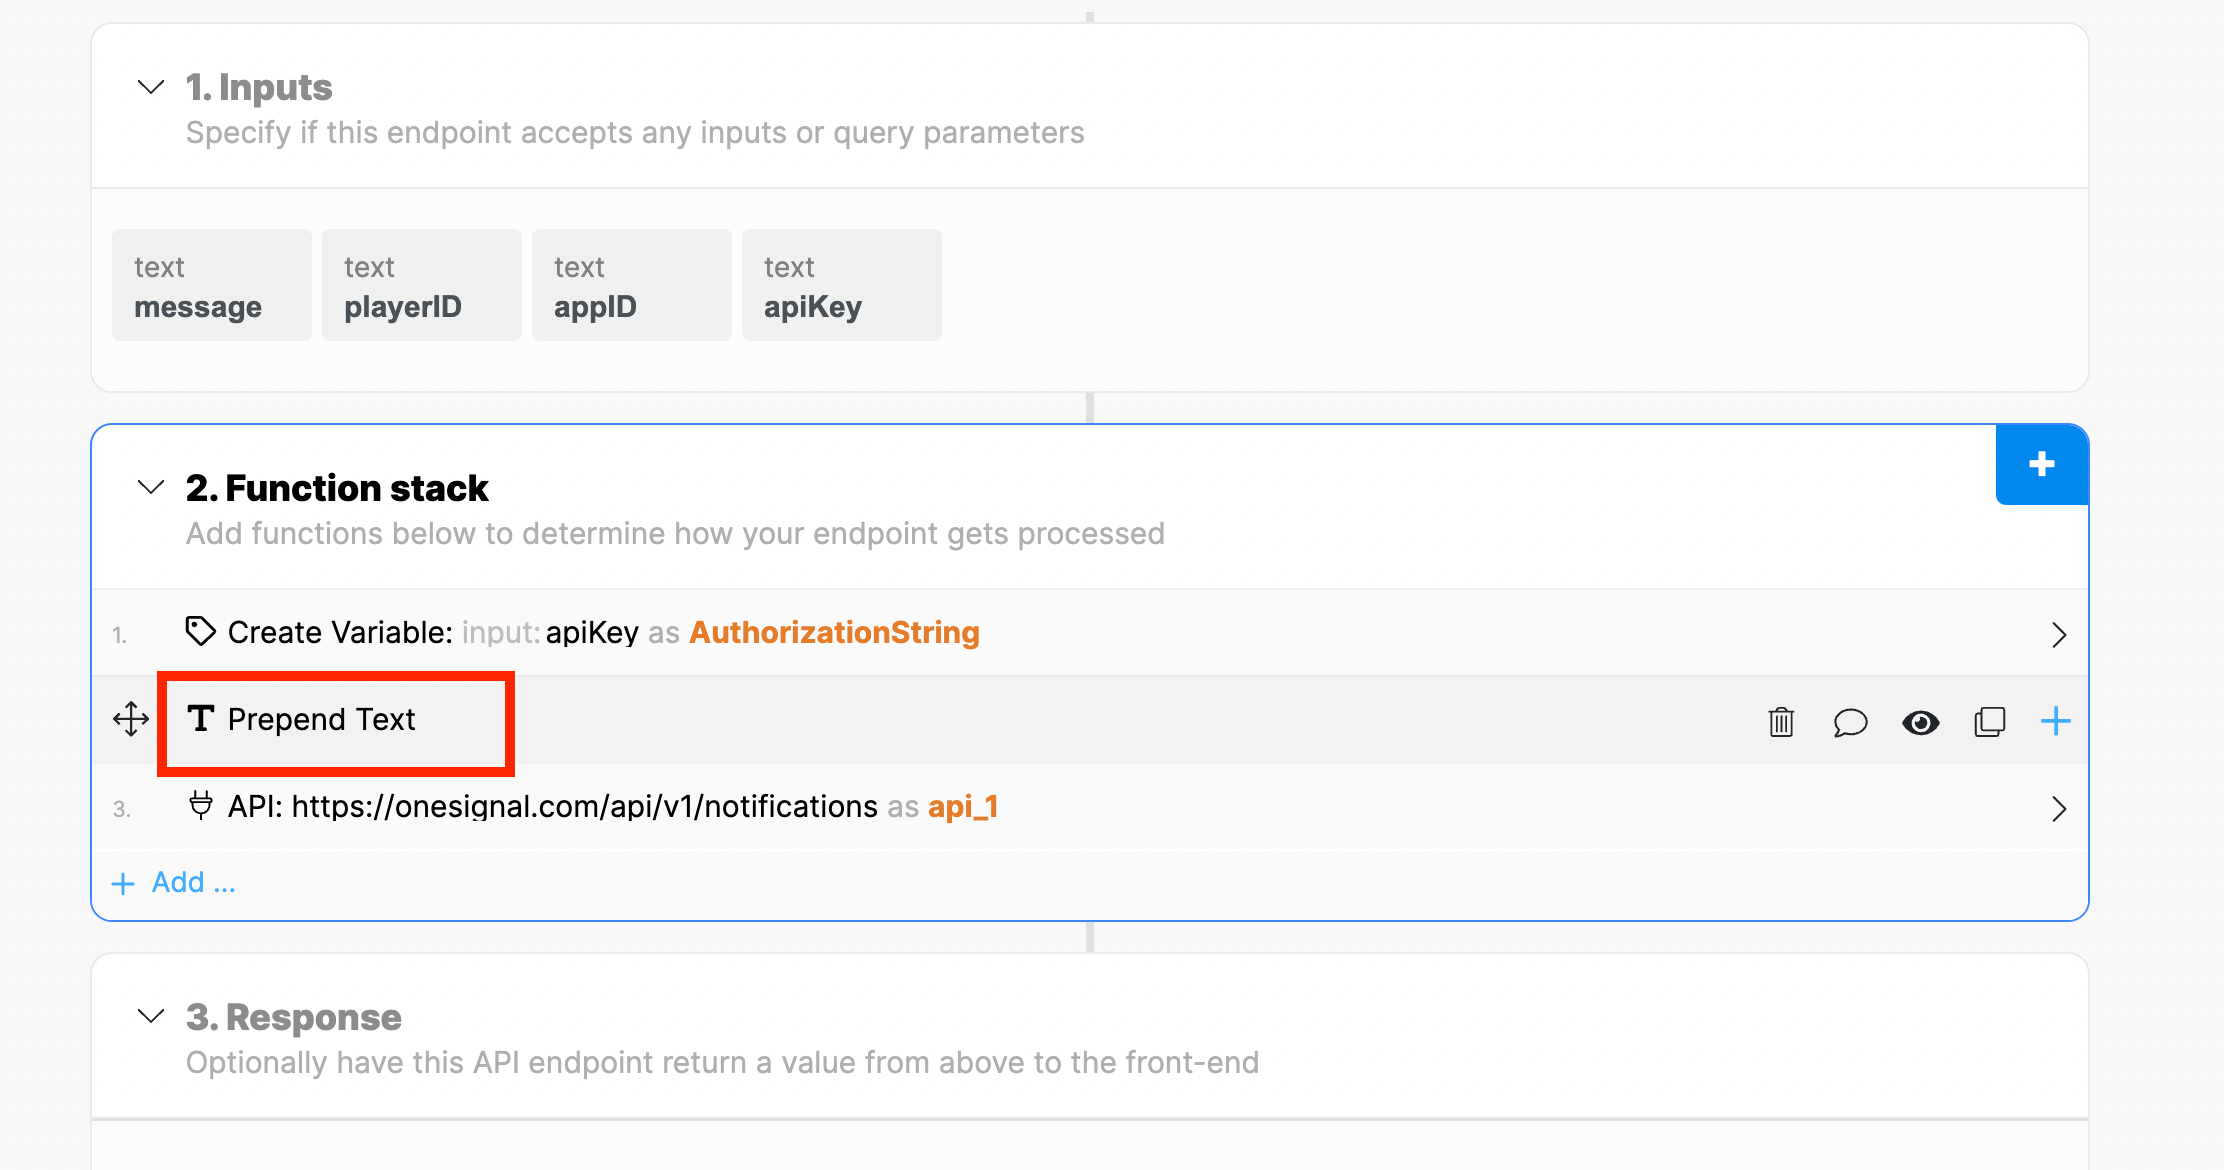Image resolution: width=2224 pixels, height=1170 pixels.
Task: Click the Add ... link
Action: click(x=174, y=883)
